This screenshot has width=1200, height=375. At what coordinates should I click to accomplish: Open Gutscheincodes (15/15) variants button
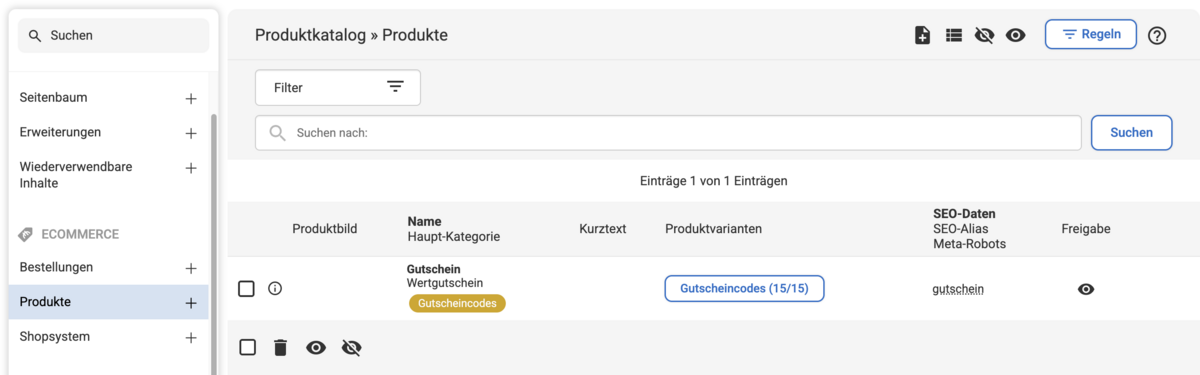point(744,289)
